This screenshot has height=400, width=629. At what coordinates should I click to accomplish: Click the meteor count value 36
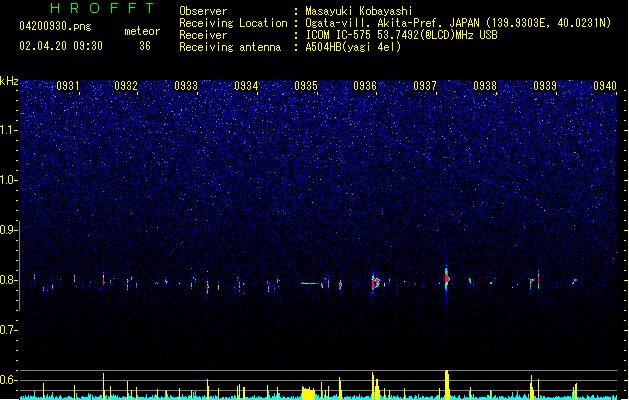click(x=145, y=46)
